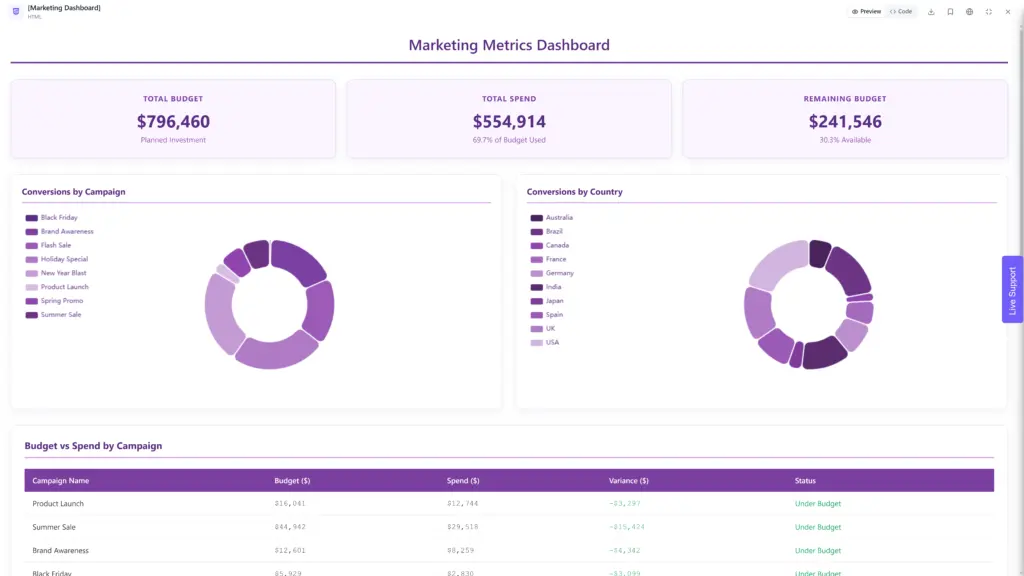Click the 69.7% of Budget Used text

(x=509, y=140)
